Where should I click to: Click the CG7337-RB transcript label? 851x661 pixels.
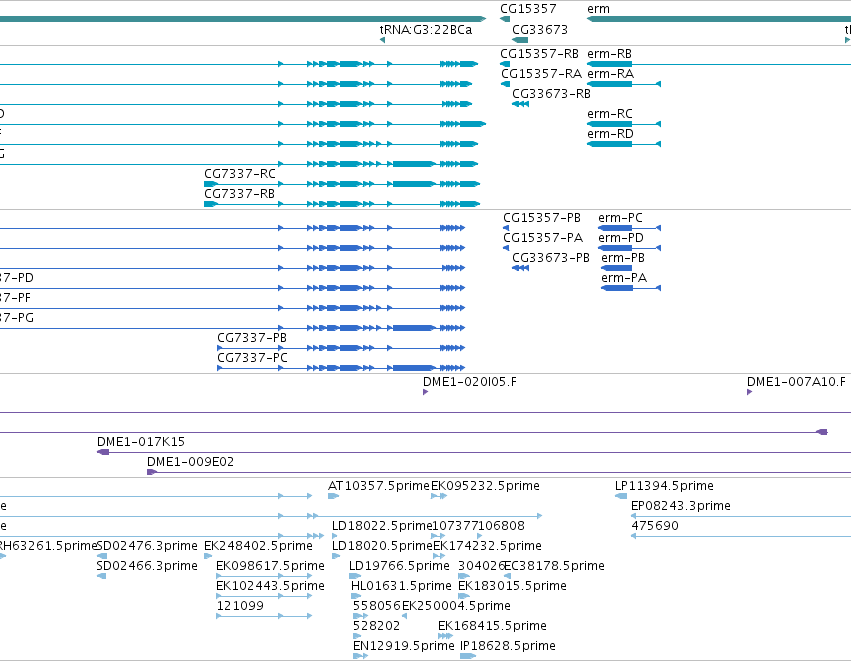(x=239, y=194)
